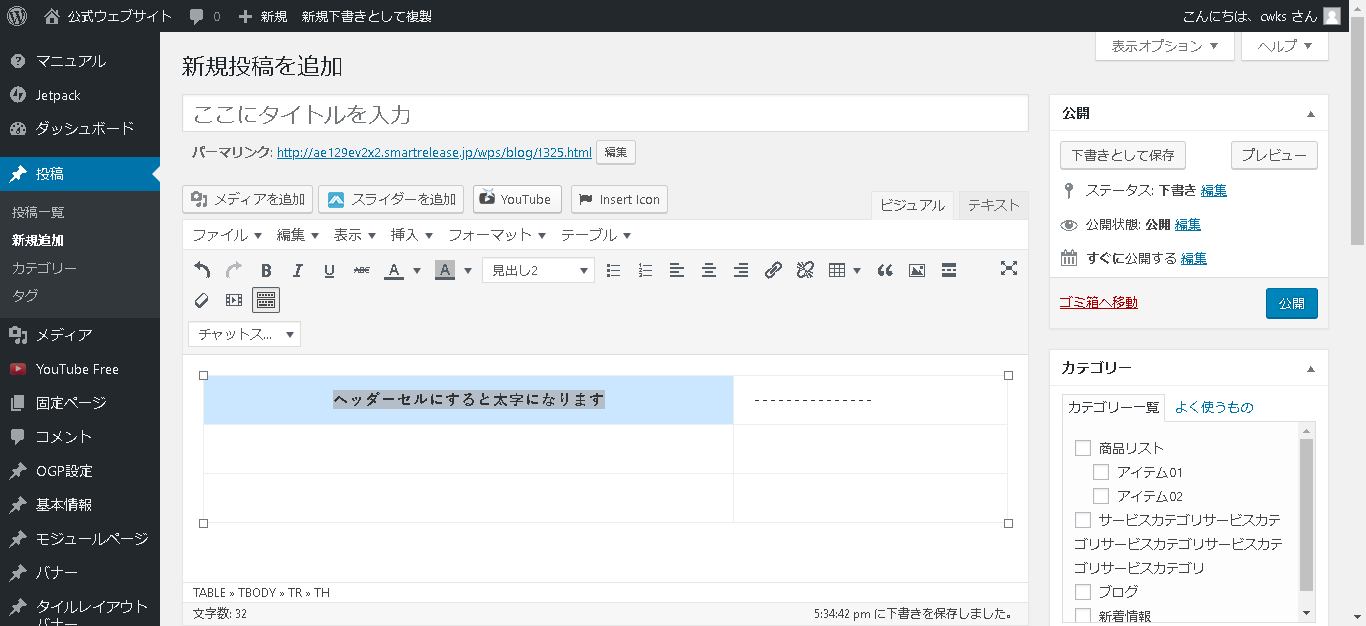Image resolution: width=1366 pixels, height=626 pixels.
Task: Expand the チャットス... styles dropdown
Action: pos(244,334)
